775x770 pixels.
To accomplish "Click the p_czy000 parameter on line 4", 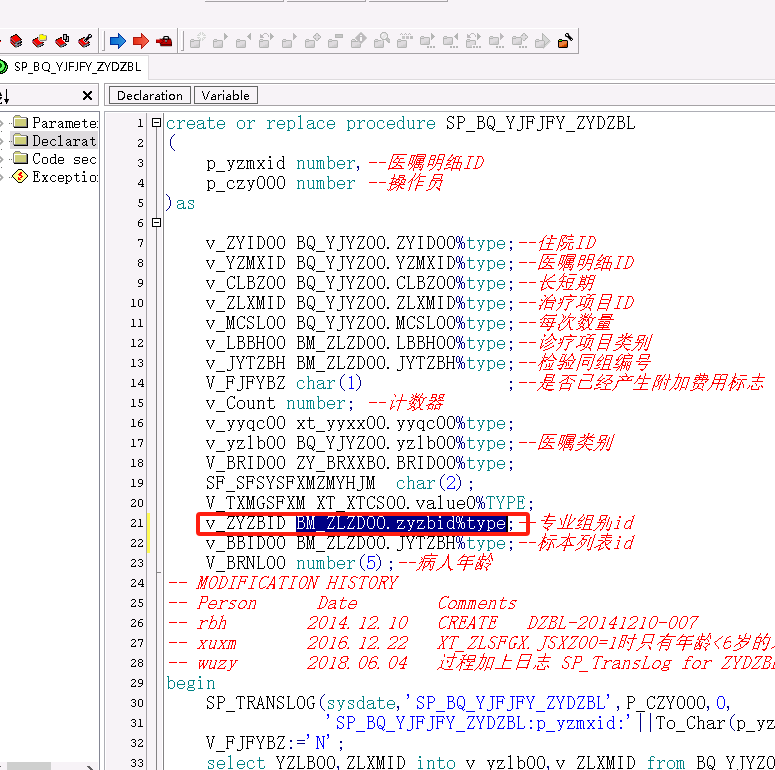I will (x=246, y=183).
